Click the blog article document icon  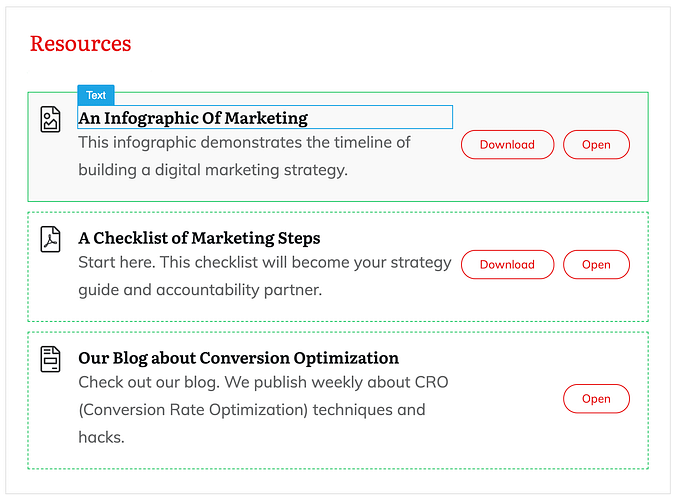click(51, 358)
